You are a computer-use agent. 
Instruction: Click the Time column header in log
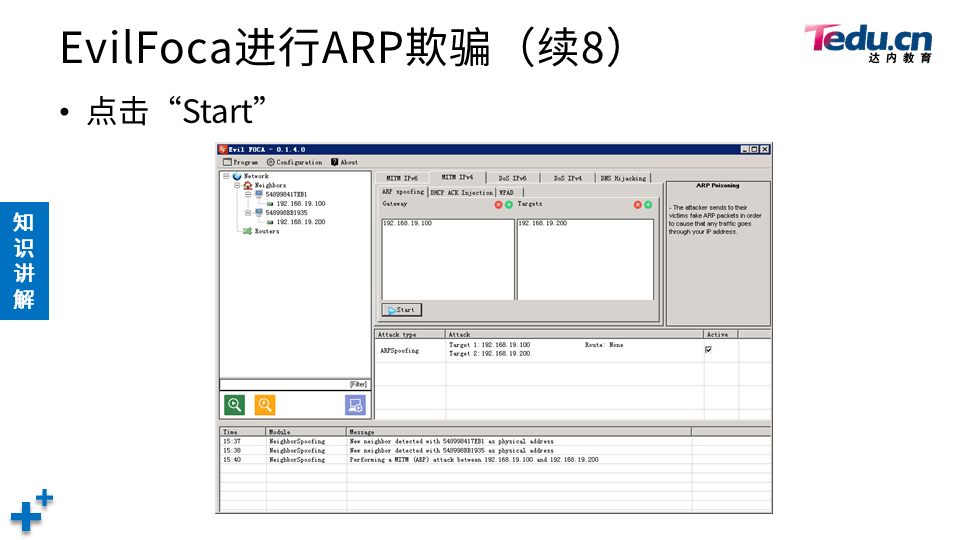[242, 432]
